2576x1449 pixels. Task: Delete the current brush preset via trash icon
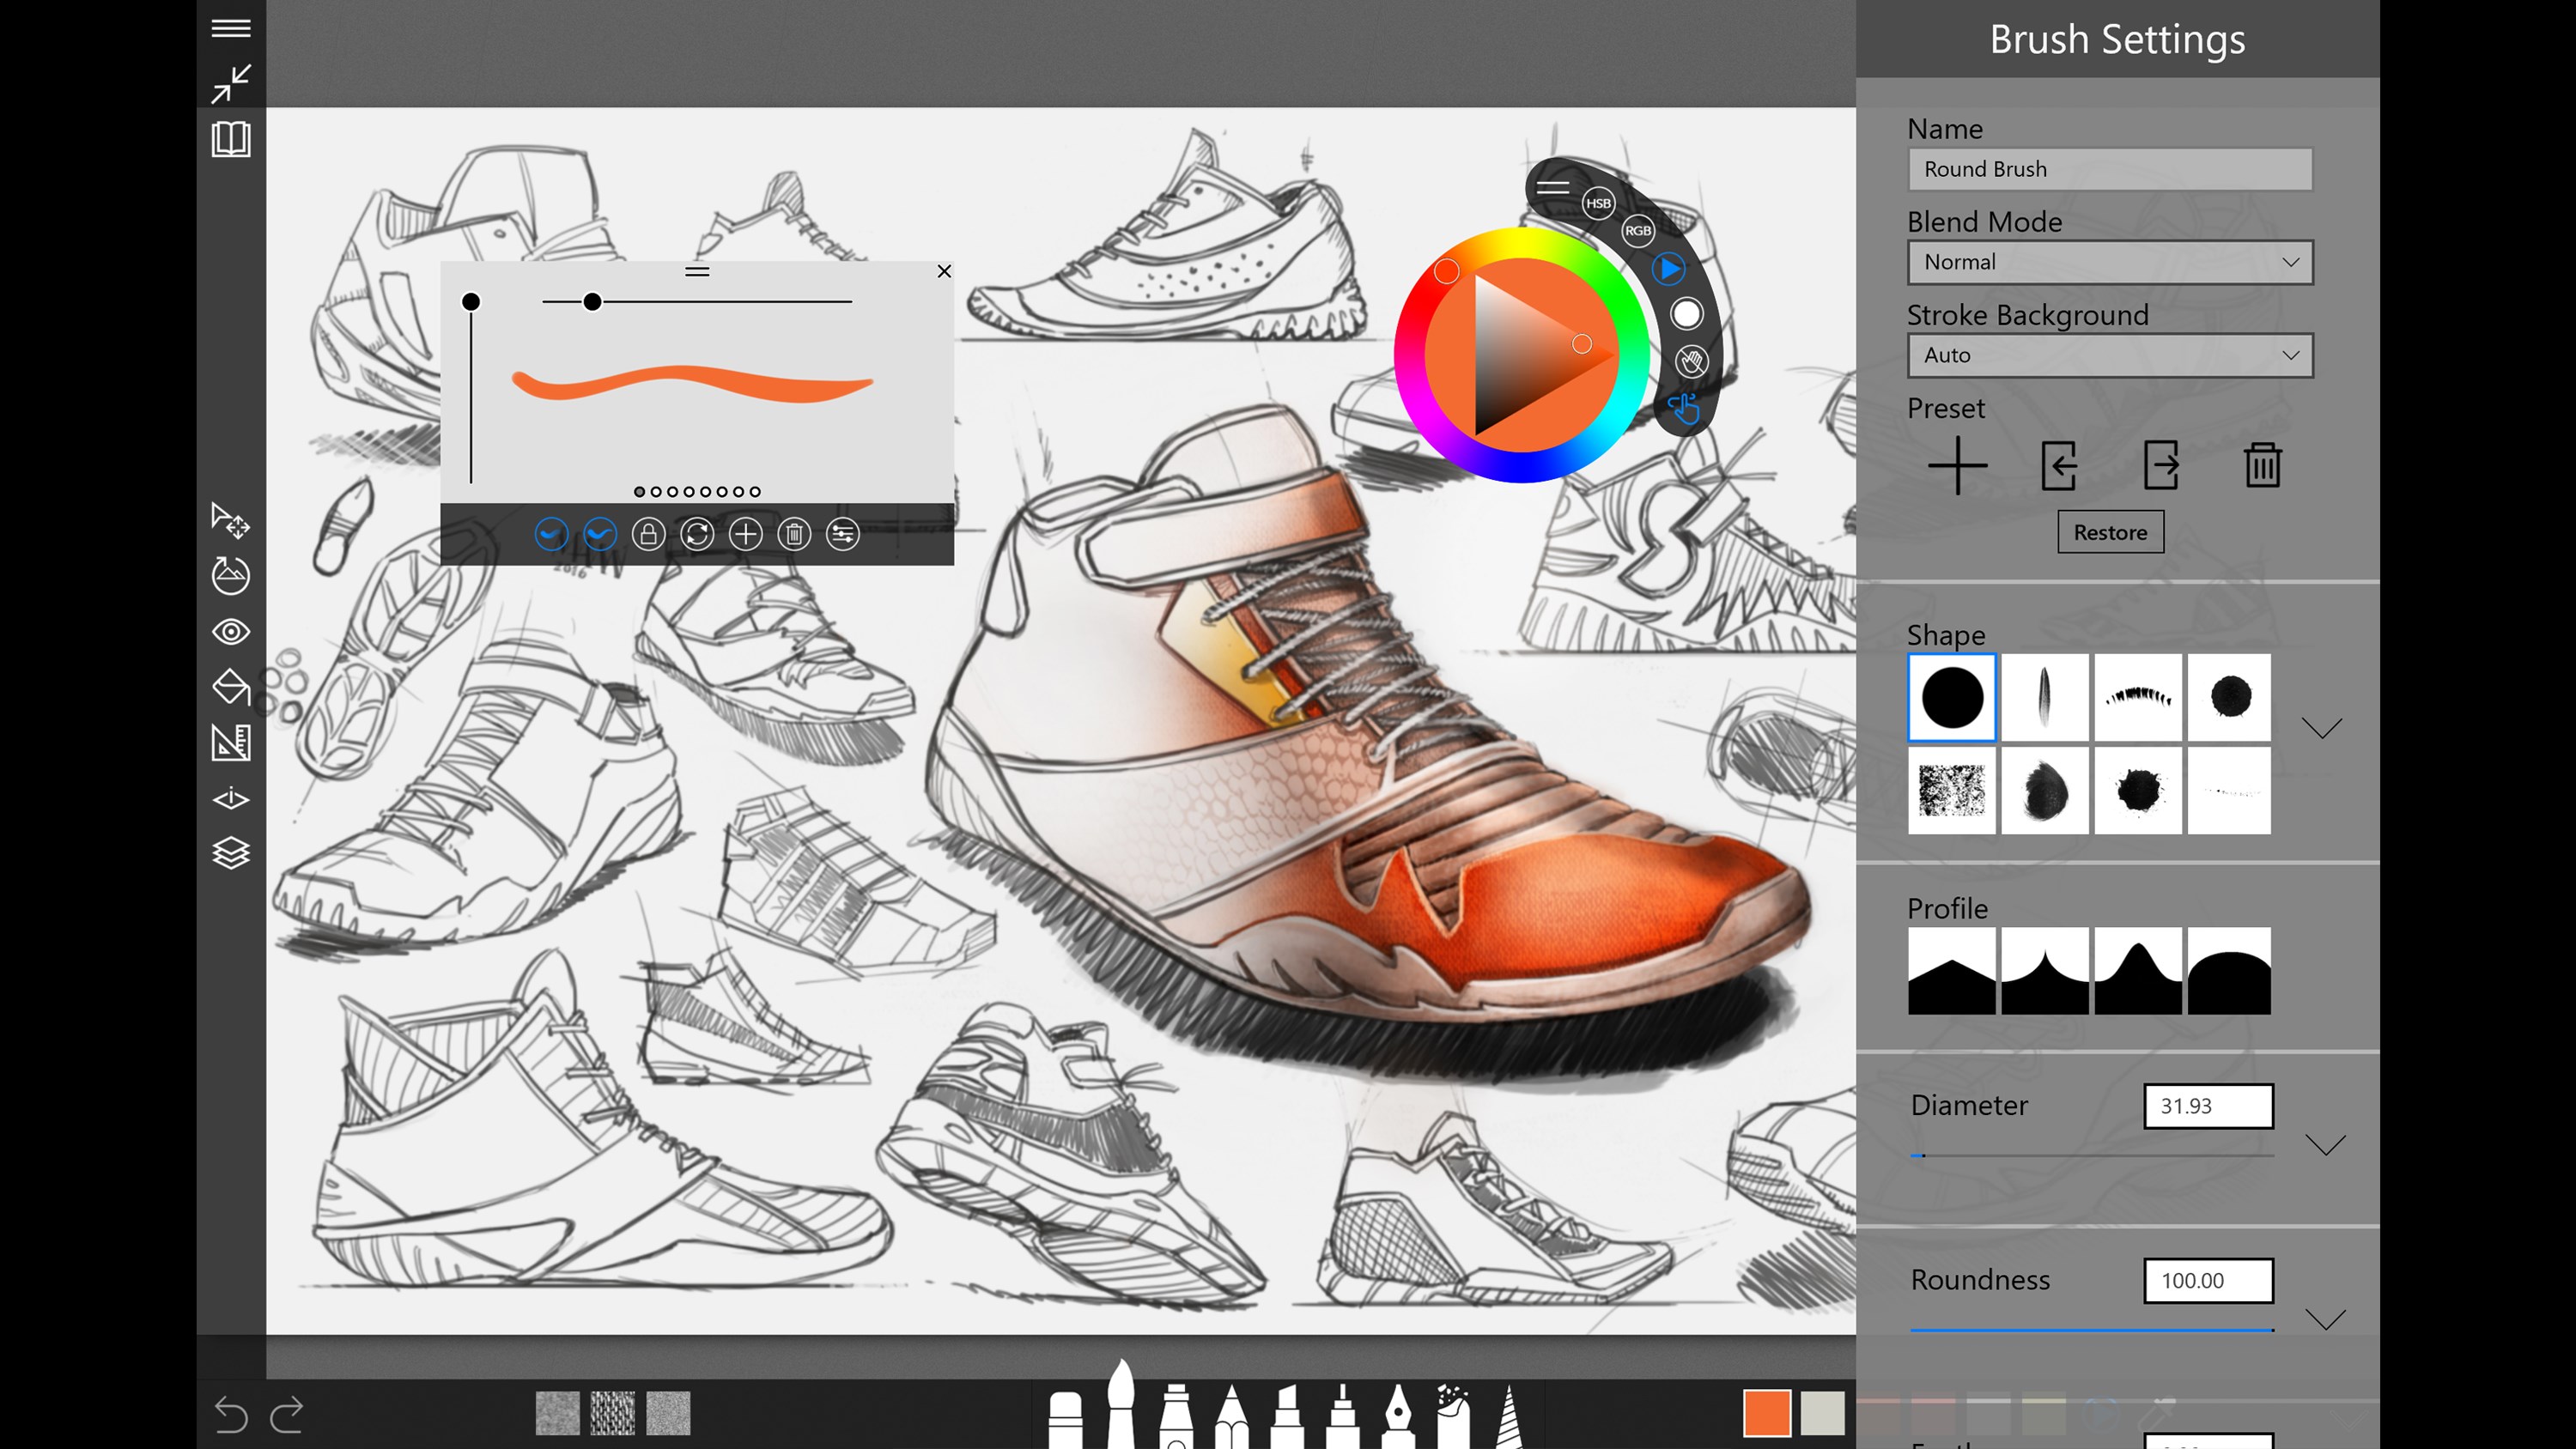2262,465
